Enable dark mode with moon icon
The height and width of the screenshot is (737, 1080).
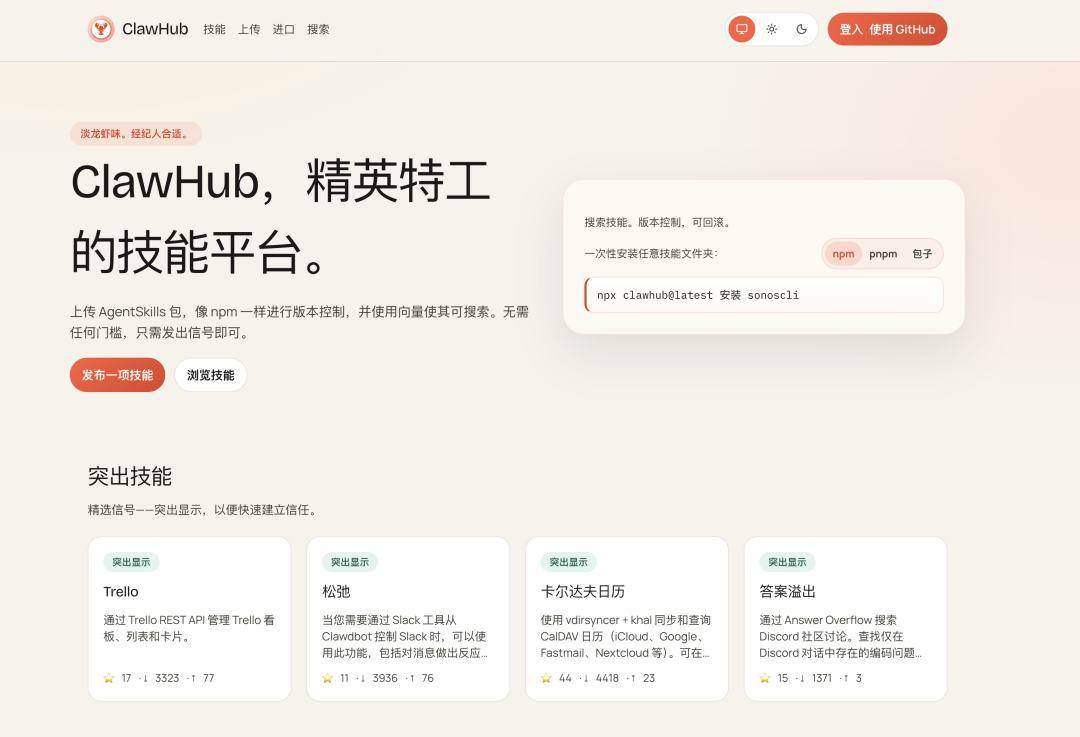click(x=801, y=29)
